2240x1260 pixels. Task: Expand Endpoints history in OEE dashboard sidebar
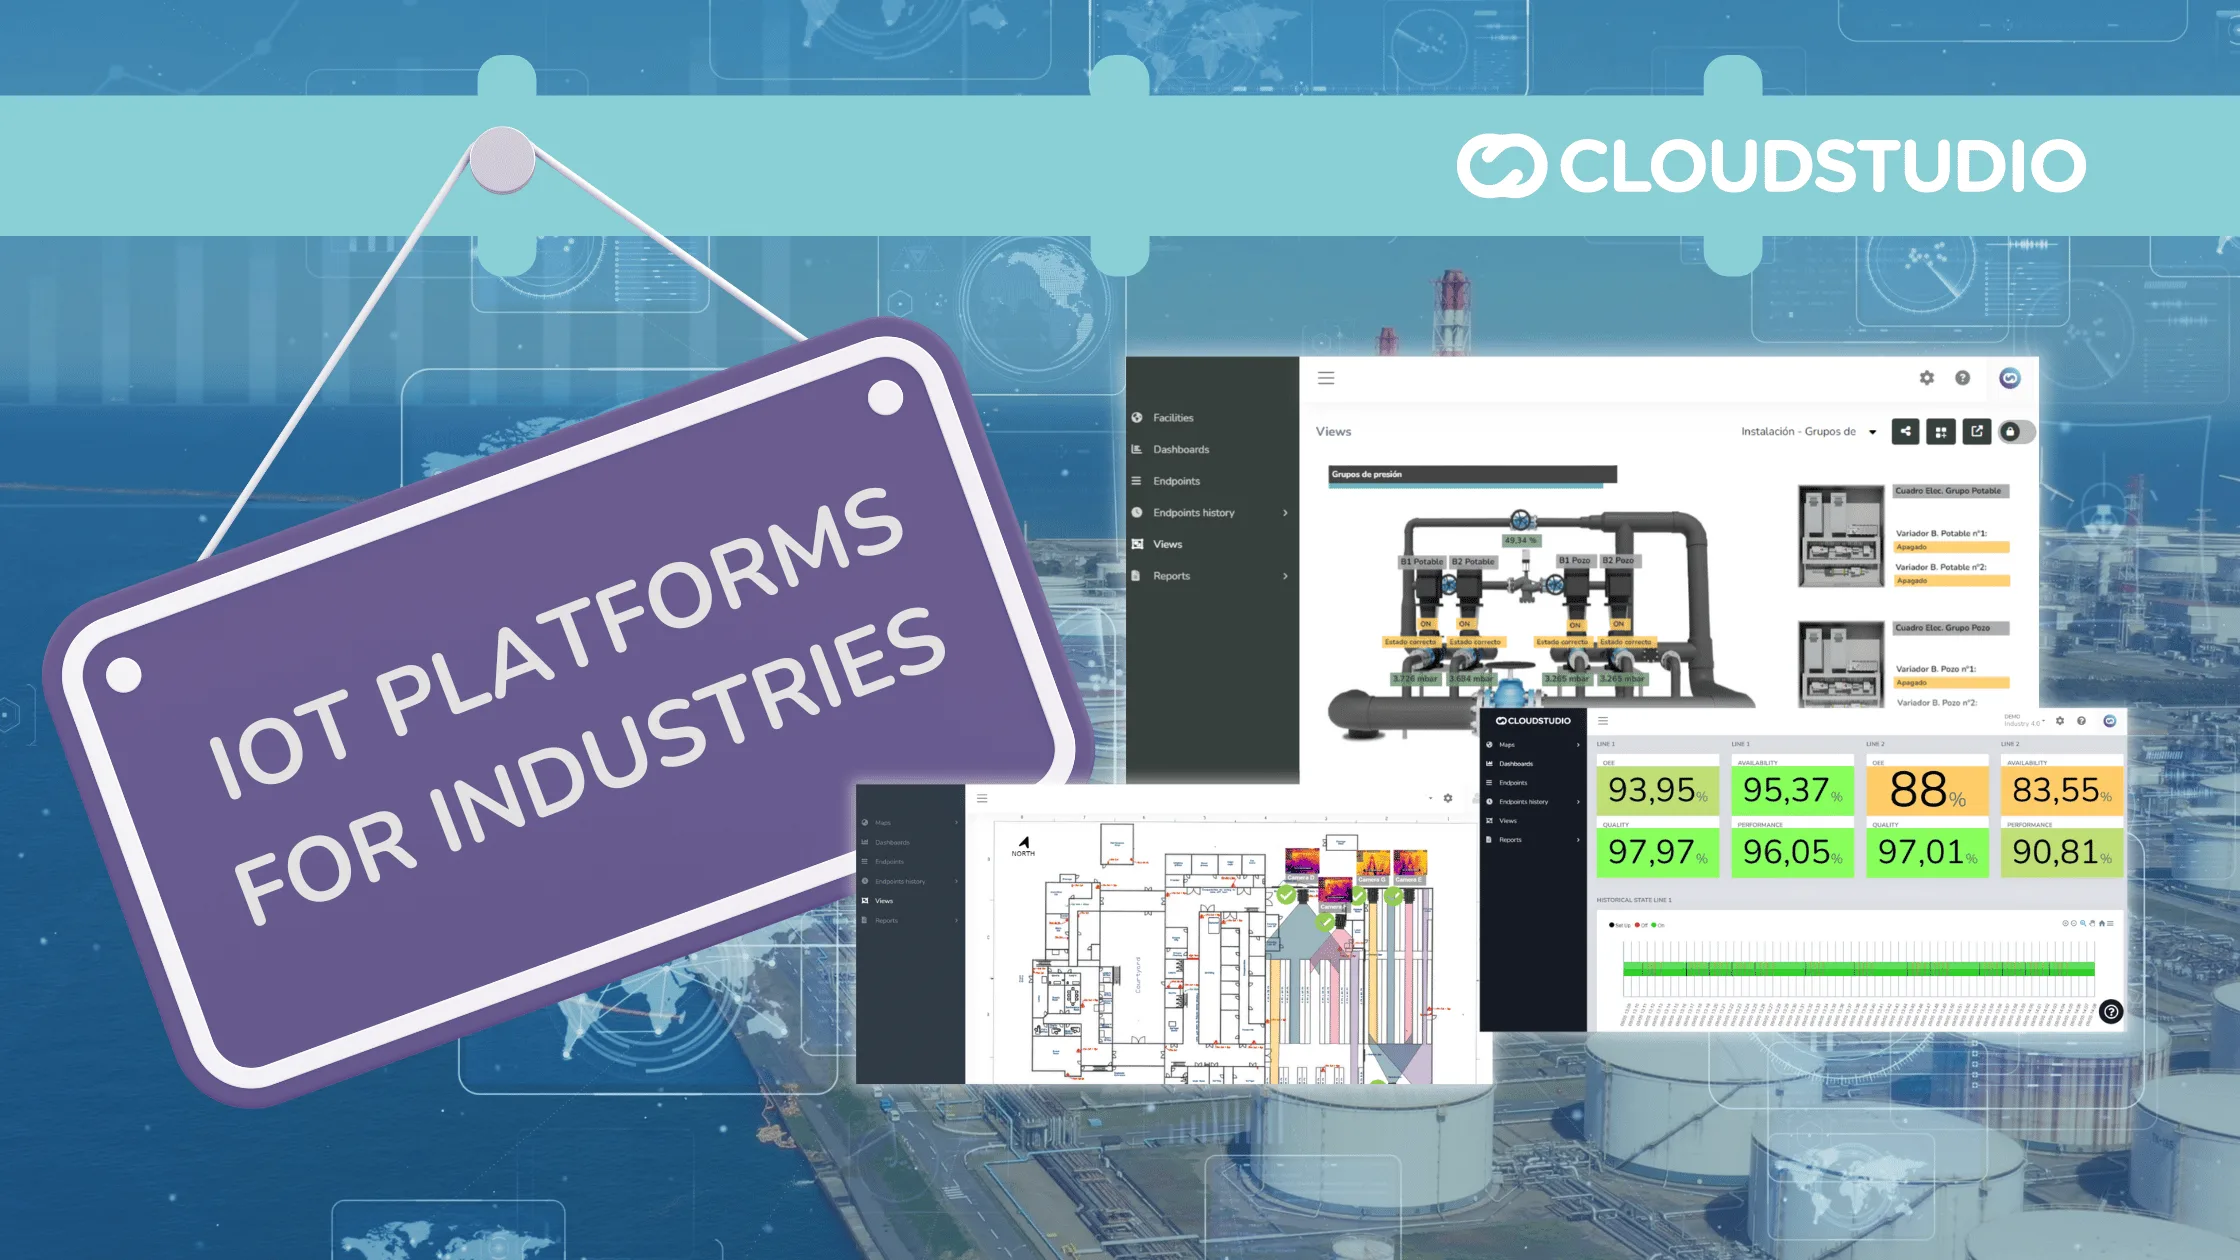coord(1533,802)
